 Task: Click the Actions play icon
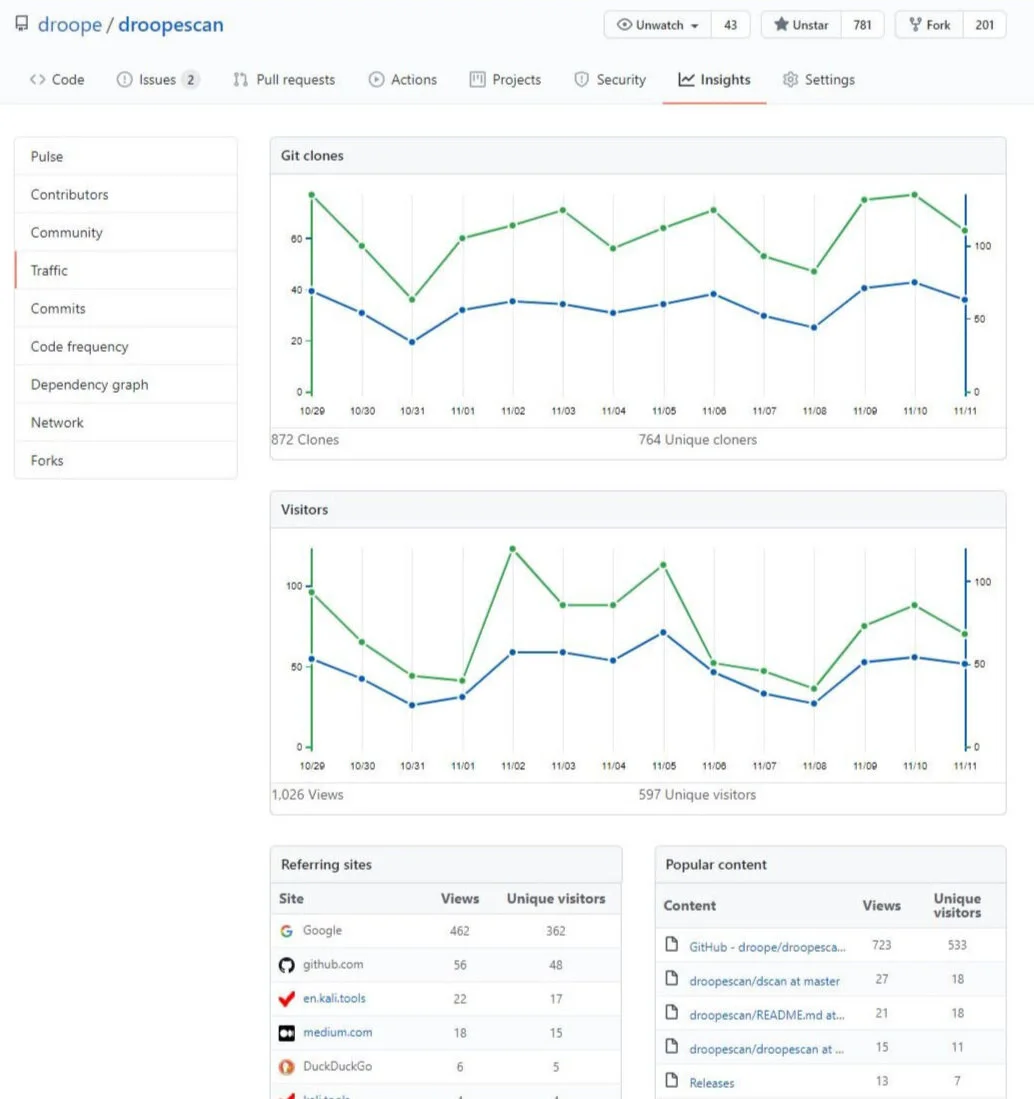[x=376, y=79]
